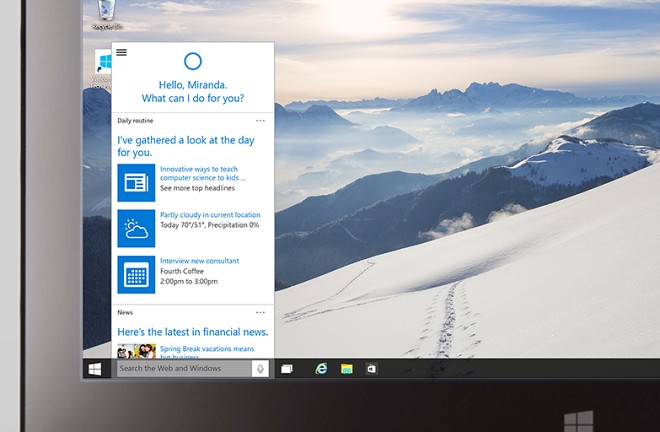Viewport: 660px width, 432px height.
Task: Open Task View from the taskbar
Action: (287, 369)
